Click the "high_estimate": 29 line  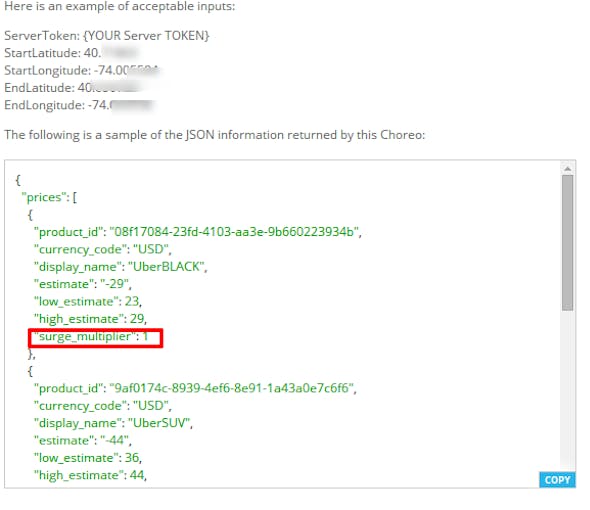click(90, 319)
